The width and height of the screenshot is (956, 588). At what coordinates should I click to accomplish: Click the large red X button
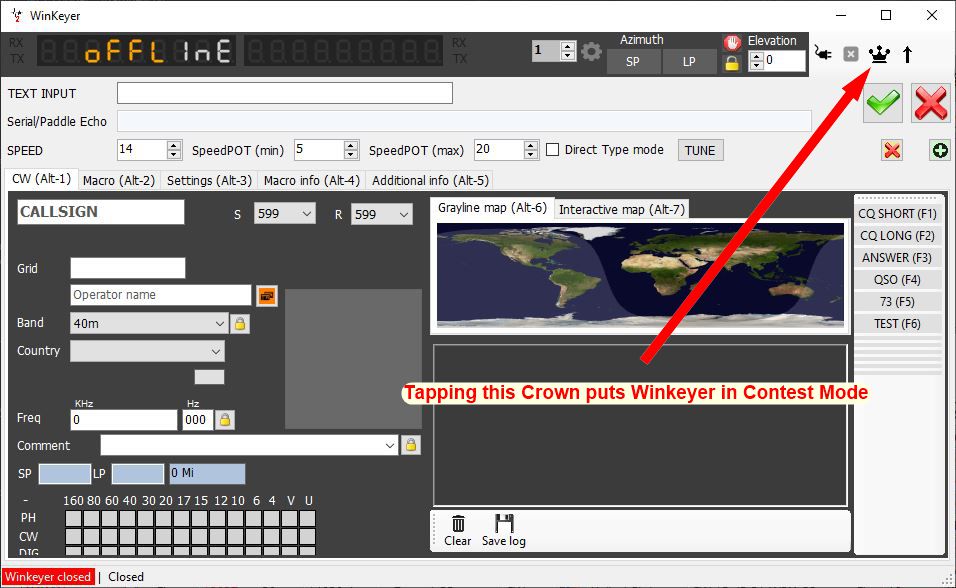click(x=930, y=102)
